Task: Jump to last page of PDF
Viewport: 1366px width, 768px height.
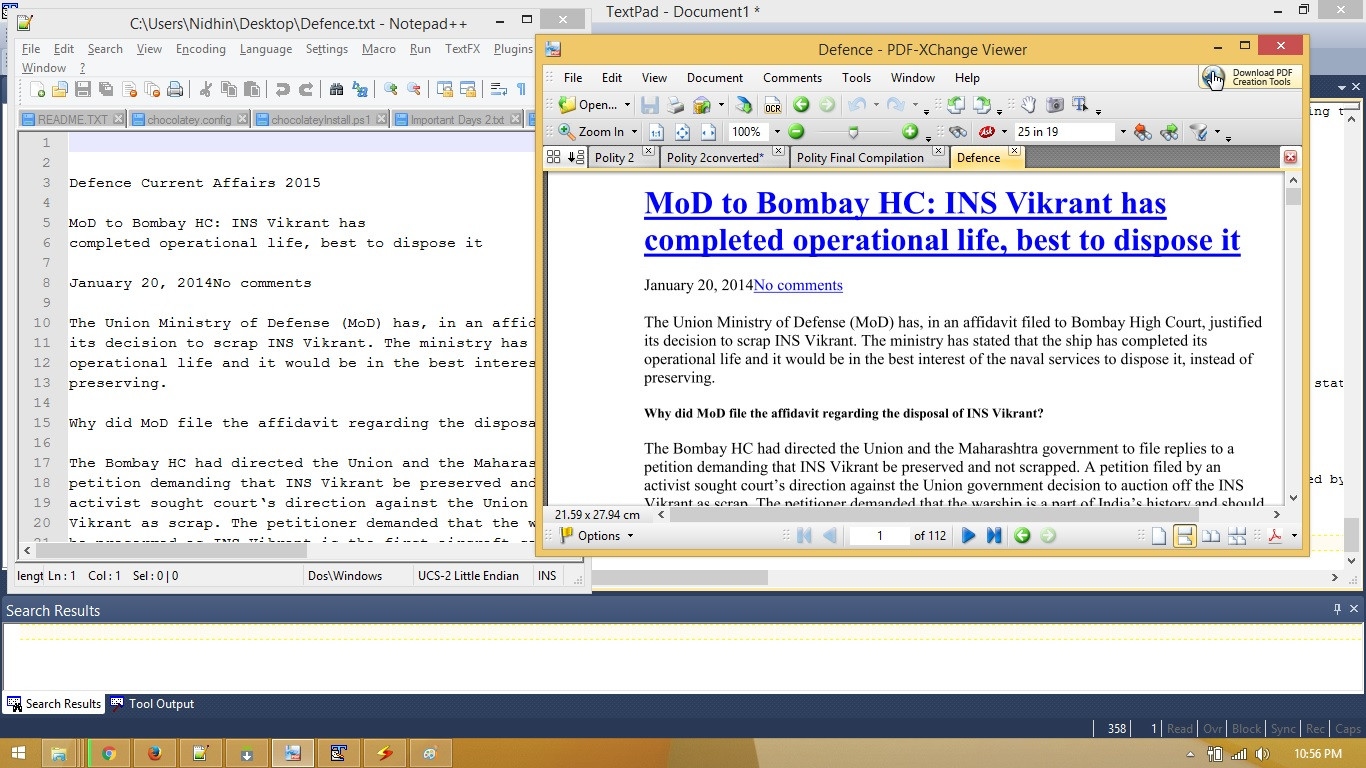Action: click(994, 536)
